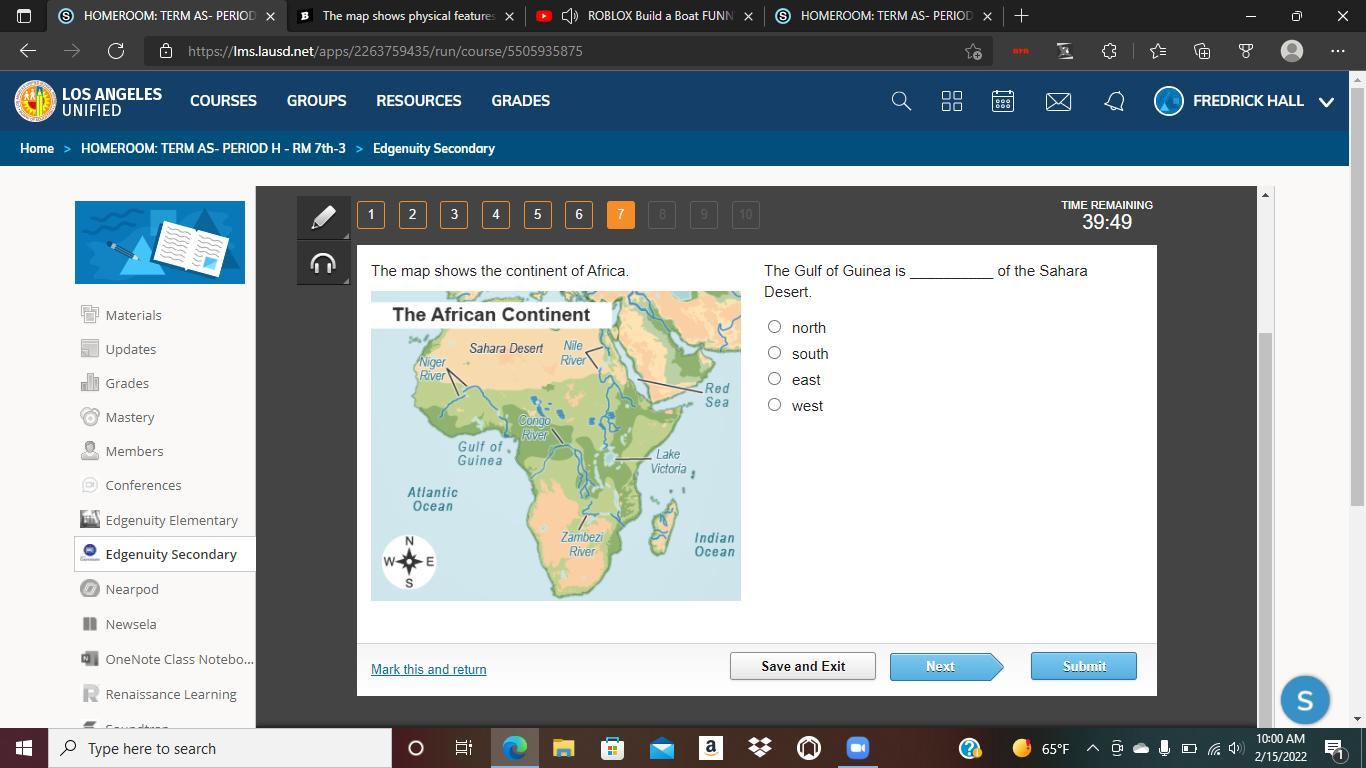Open Materials in the course sidebar
Viewport: 1366px width, 768px height.
pos(133,315)
